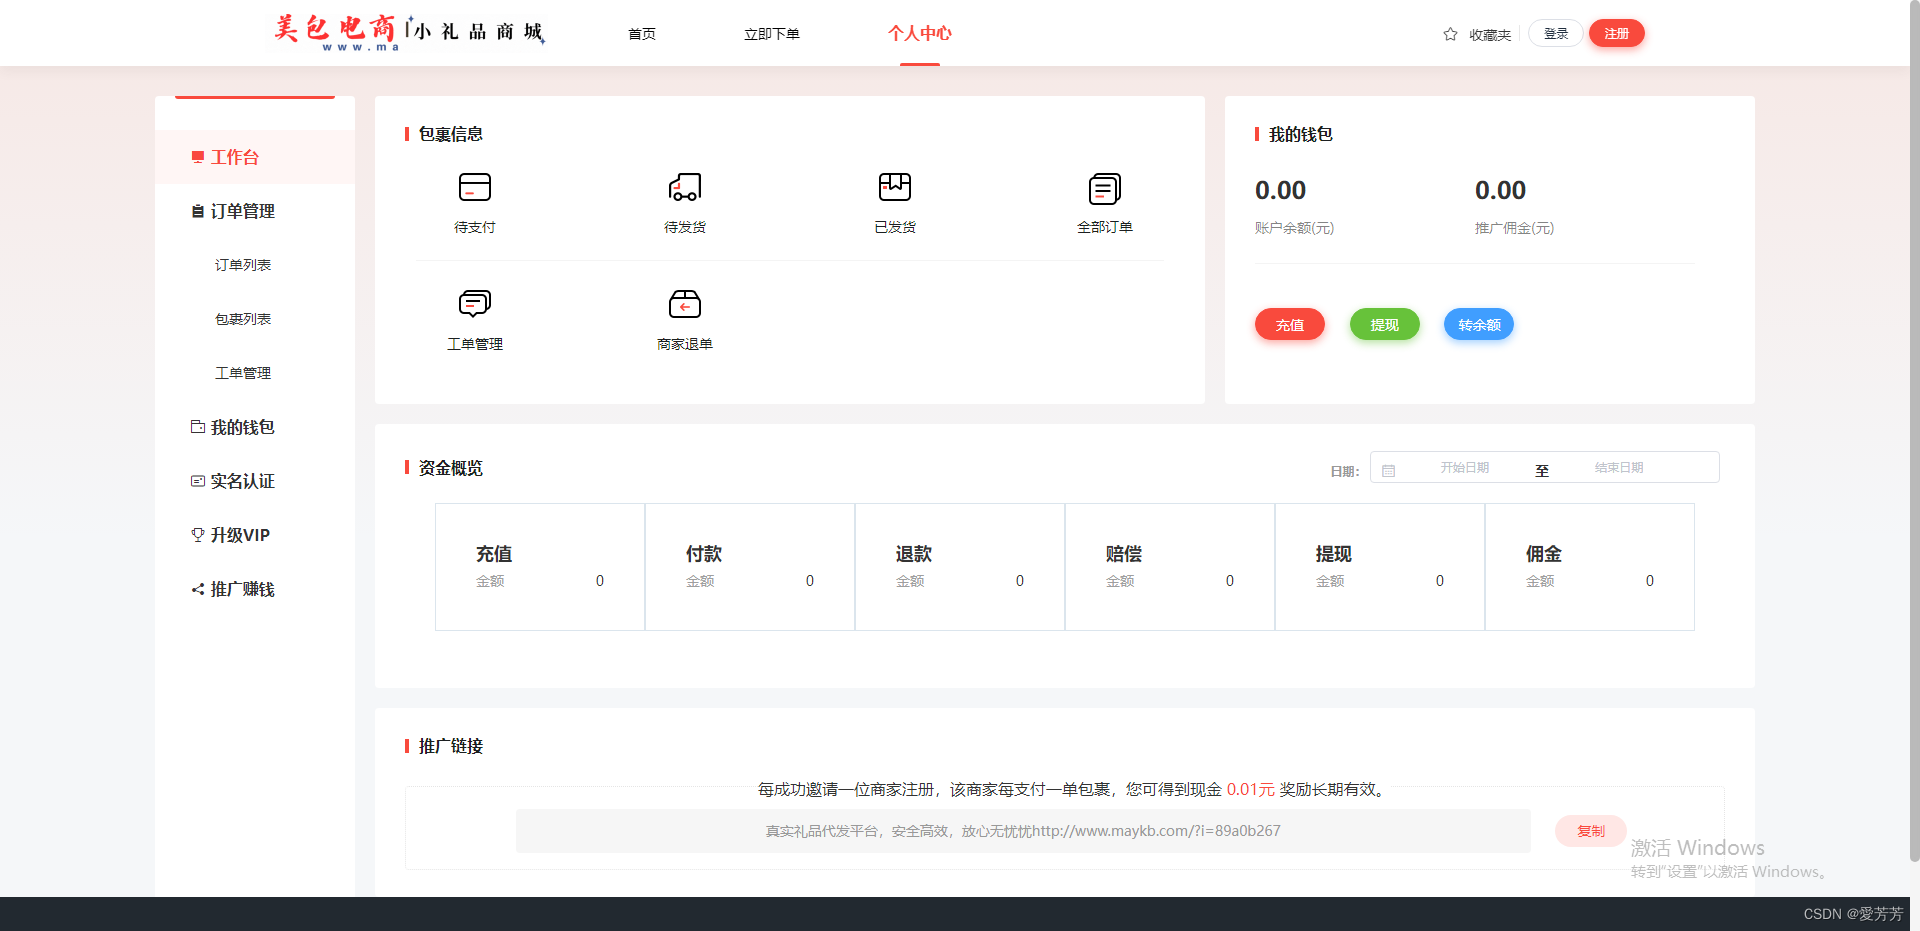The image size is (1920, 931).
Task: Click the page vertical scrollbar
Action: click(x=1914, y=430)
